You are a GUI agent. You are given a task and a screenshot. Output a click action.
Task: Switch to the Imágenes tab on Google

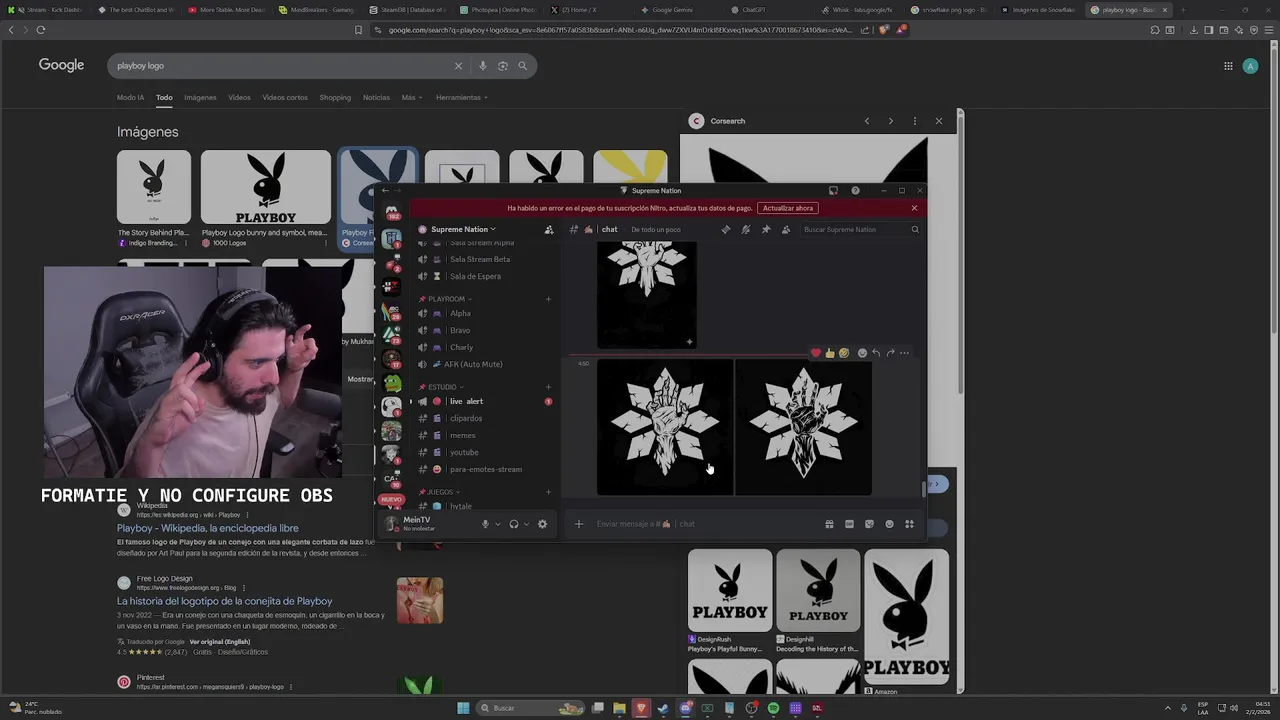pos(200,97)
